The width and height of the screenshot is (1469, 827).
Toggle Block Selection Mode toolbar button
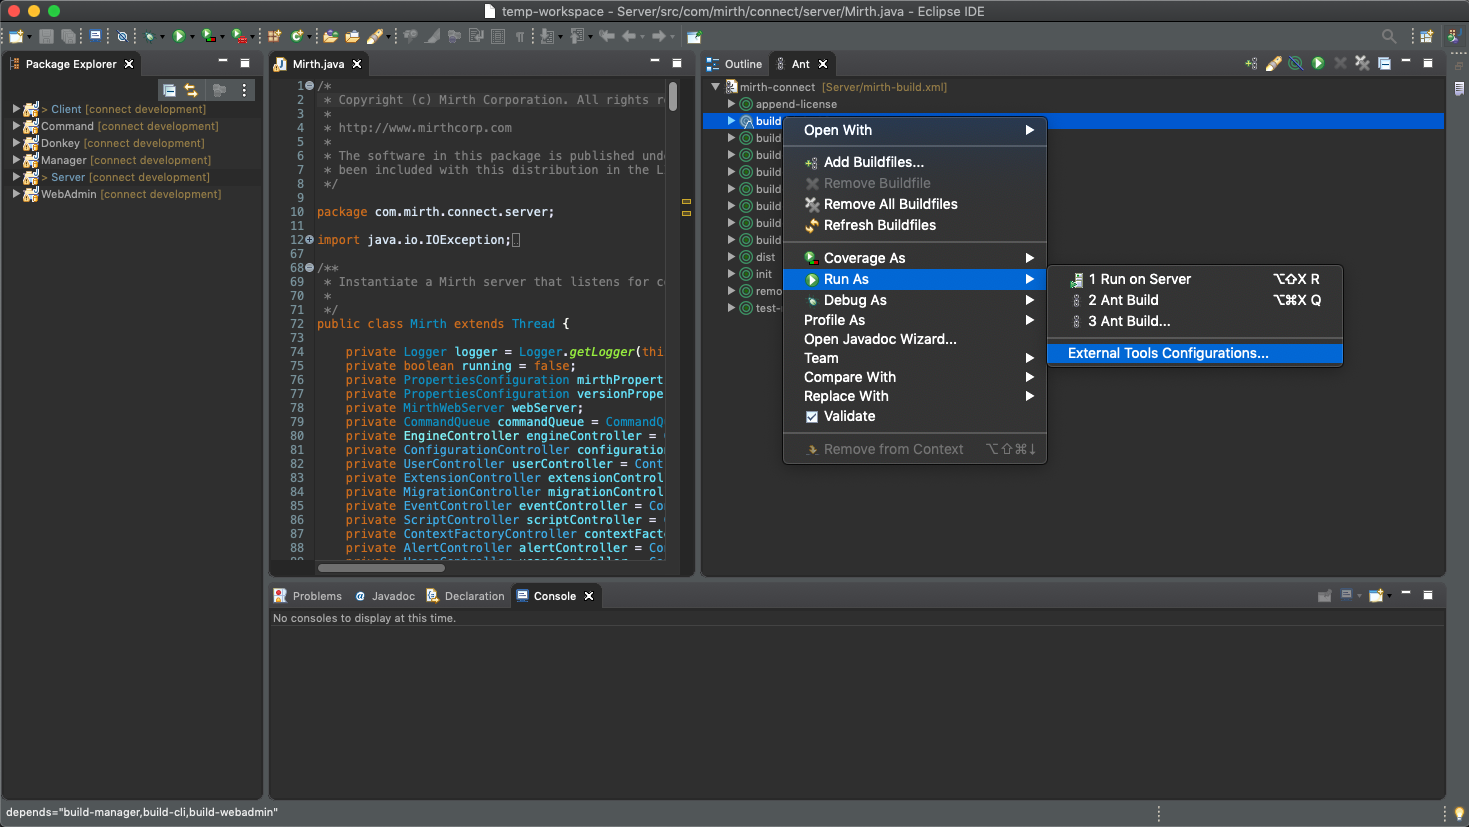497,36
